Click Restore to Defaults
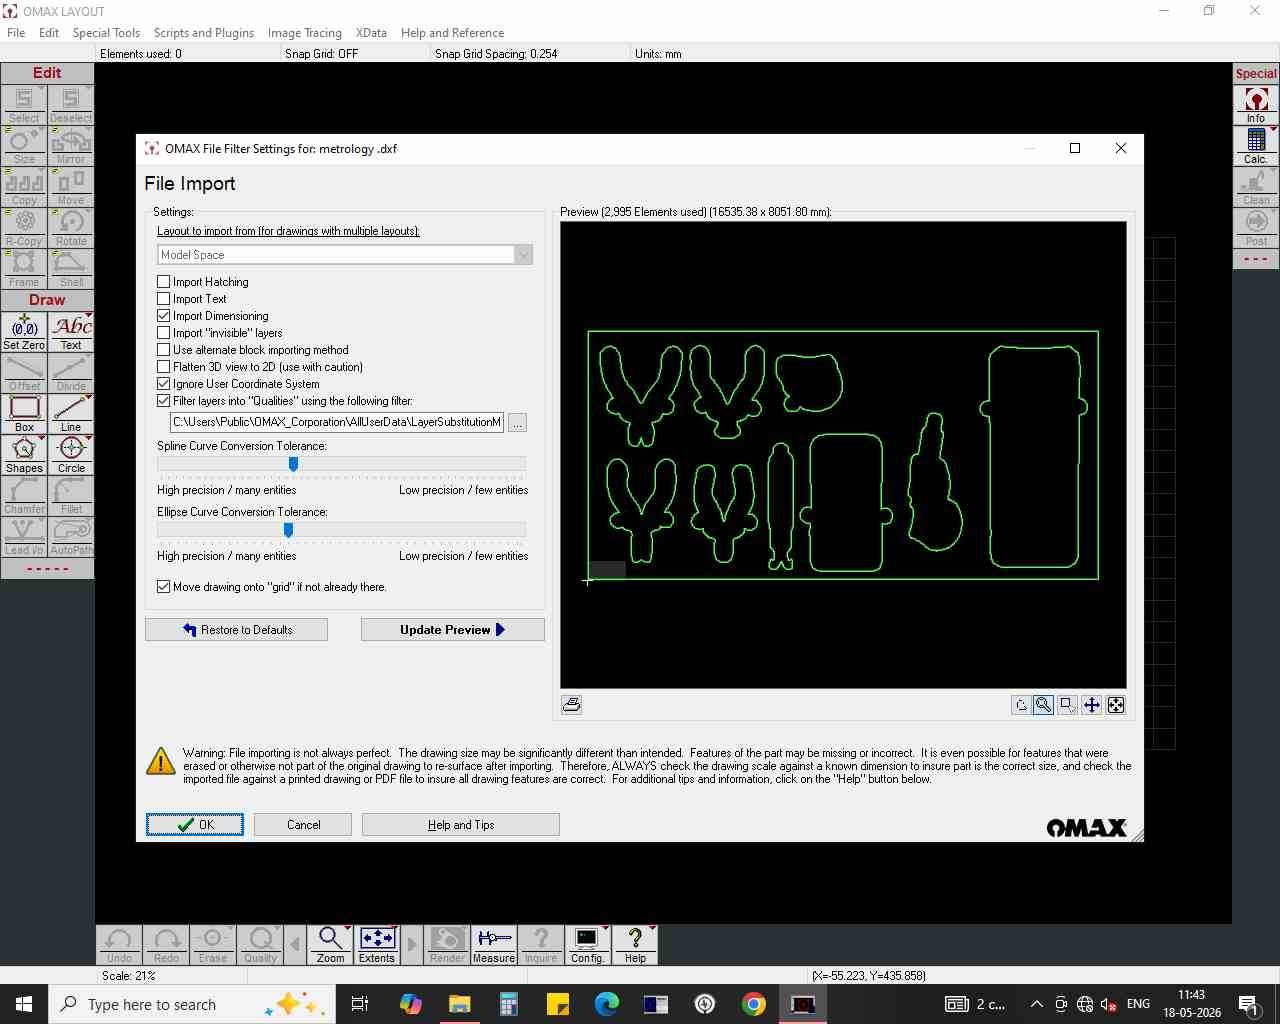 pyautogui.click(x=237, y=630)
